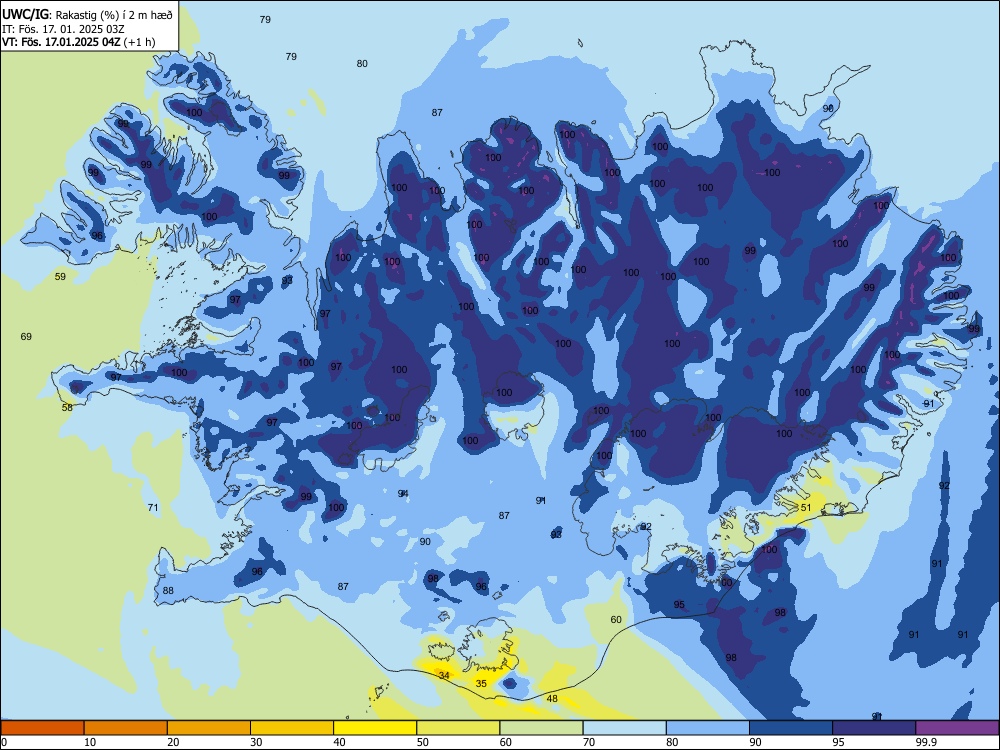The width and height of the screenshot is (1000, 750).
Task: Click the map value '58' by the western peninsula
Action: pyautogui.click(x=67, y=408)
